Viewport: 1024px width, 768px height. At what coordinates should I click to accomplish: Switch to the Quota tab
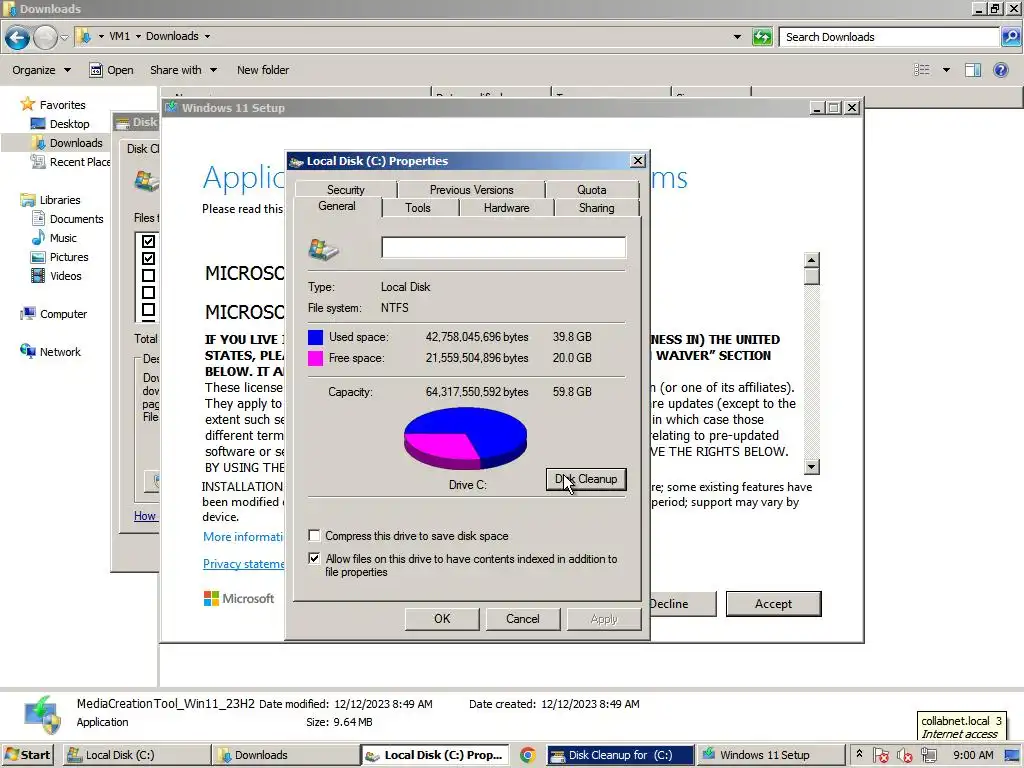click(x=592, y=189)
